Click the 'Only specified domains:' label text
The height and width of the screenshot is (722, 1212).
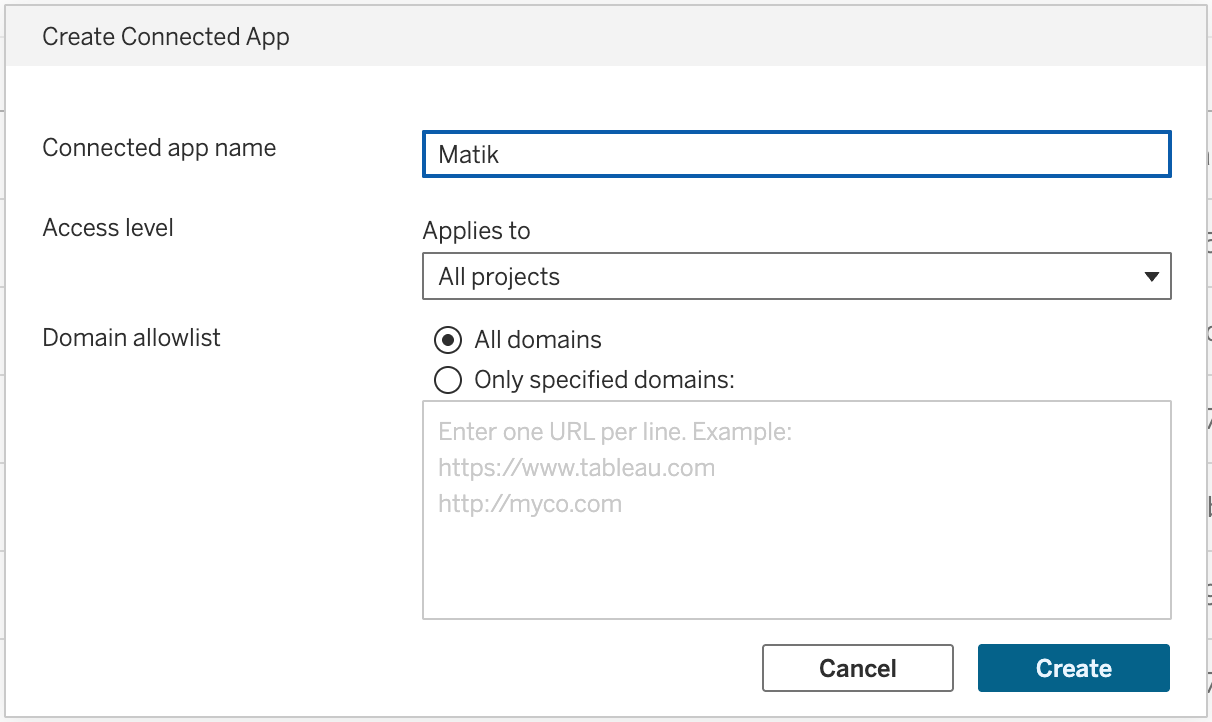(604, 380)
